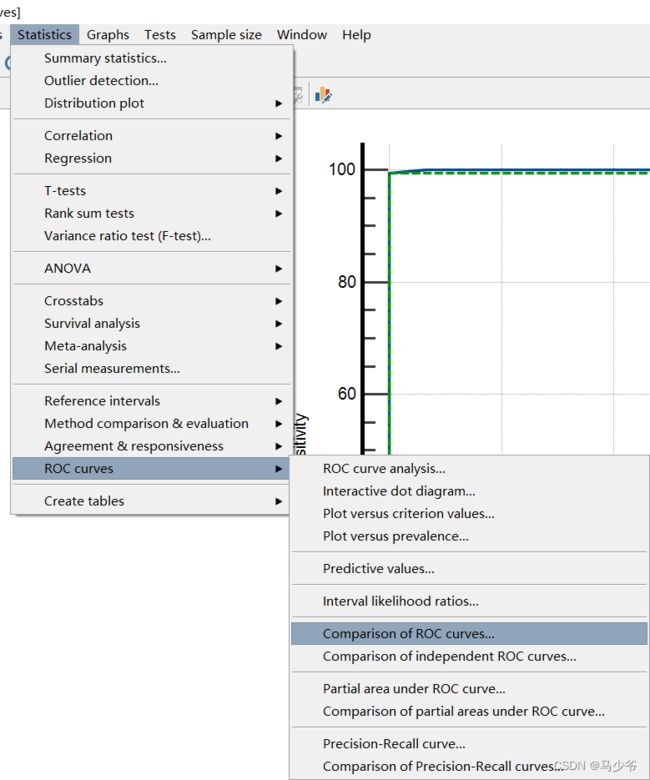Viewport: 650px width, 780px height.
Task: Expand the Meta-analysis submenu
Action: point(152,346)
